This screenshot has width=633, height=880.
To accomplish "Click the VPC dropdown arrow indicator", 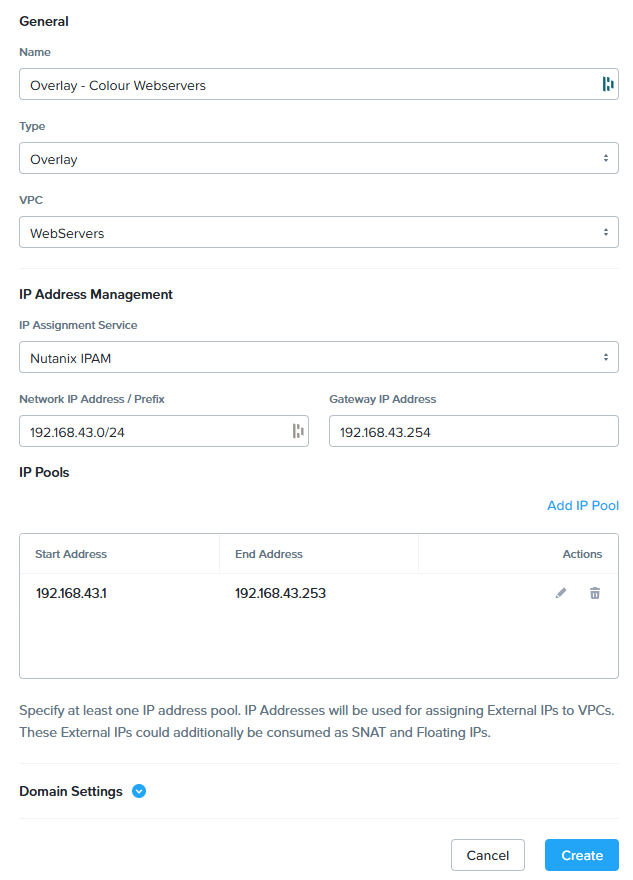I will 606,232.
